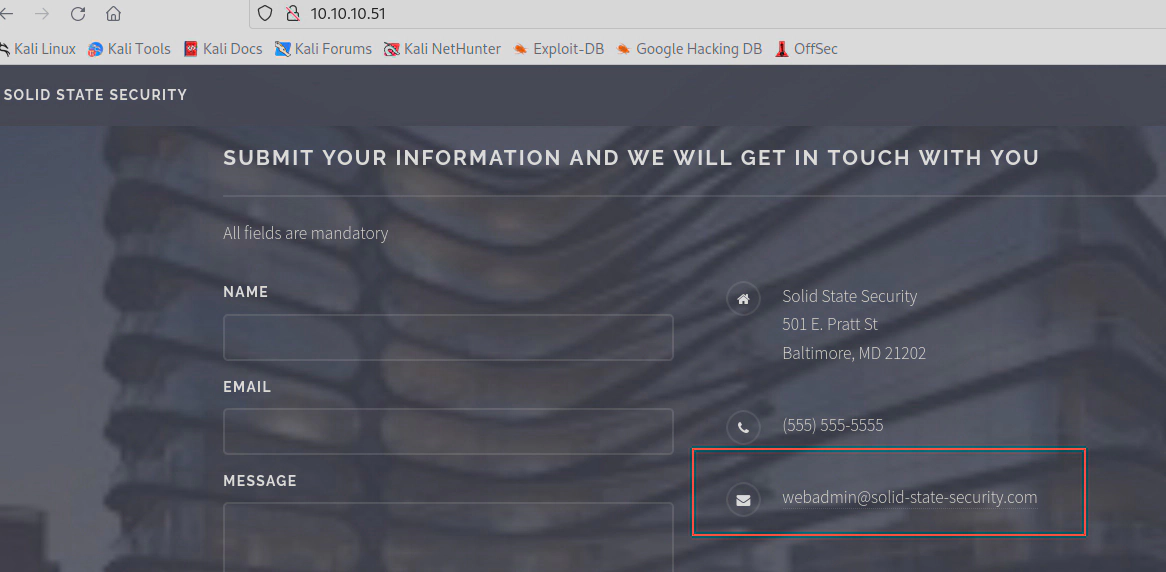Focus the Name input field
Screen dimensions: 1166x572
click(448, 338)
